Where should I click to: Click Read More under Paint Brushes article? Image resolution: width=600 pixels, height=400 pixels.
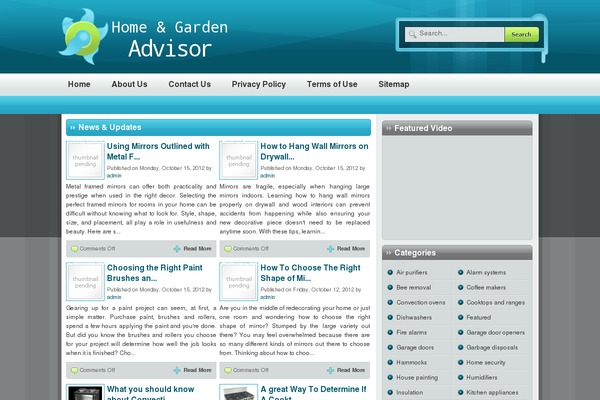pyautogui.click(x=197, y=370)
